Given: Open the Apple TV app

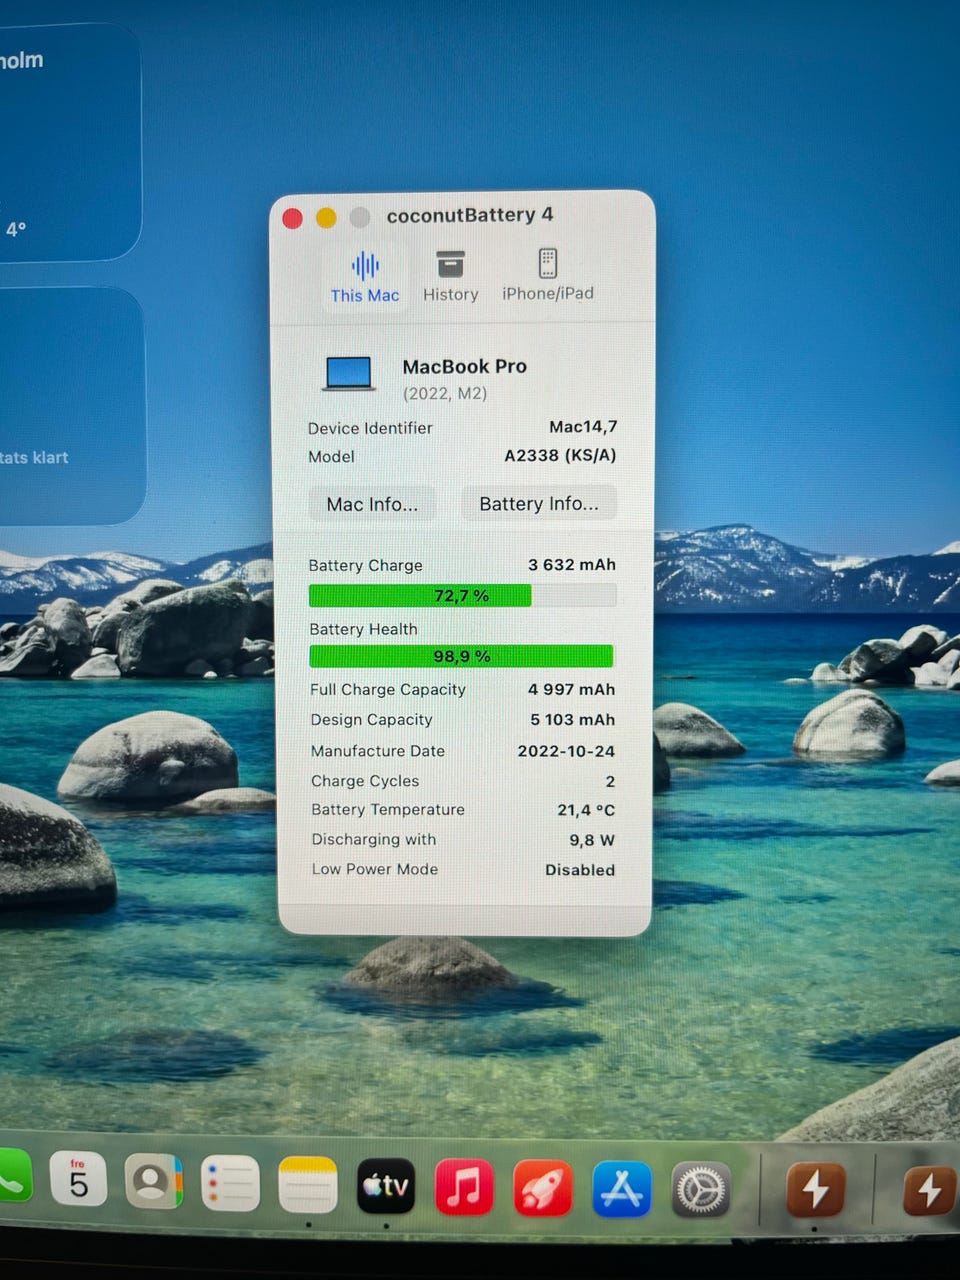Looking at the screenshot, I should click(x=386, y=1187).
